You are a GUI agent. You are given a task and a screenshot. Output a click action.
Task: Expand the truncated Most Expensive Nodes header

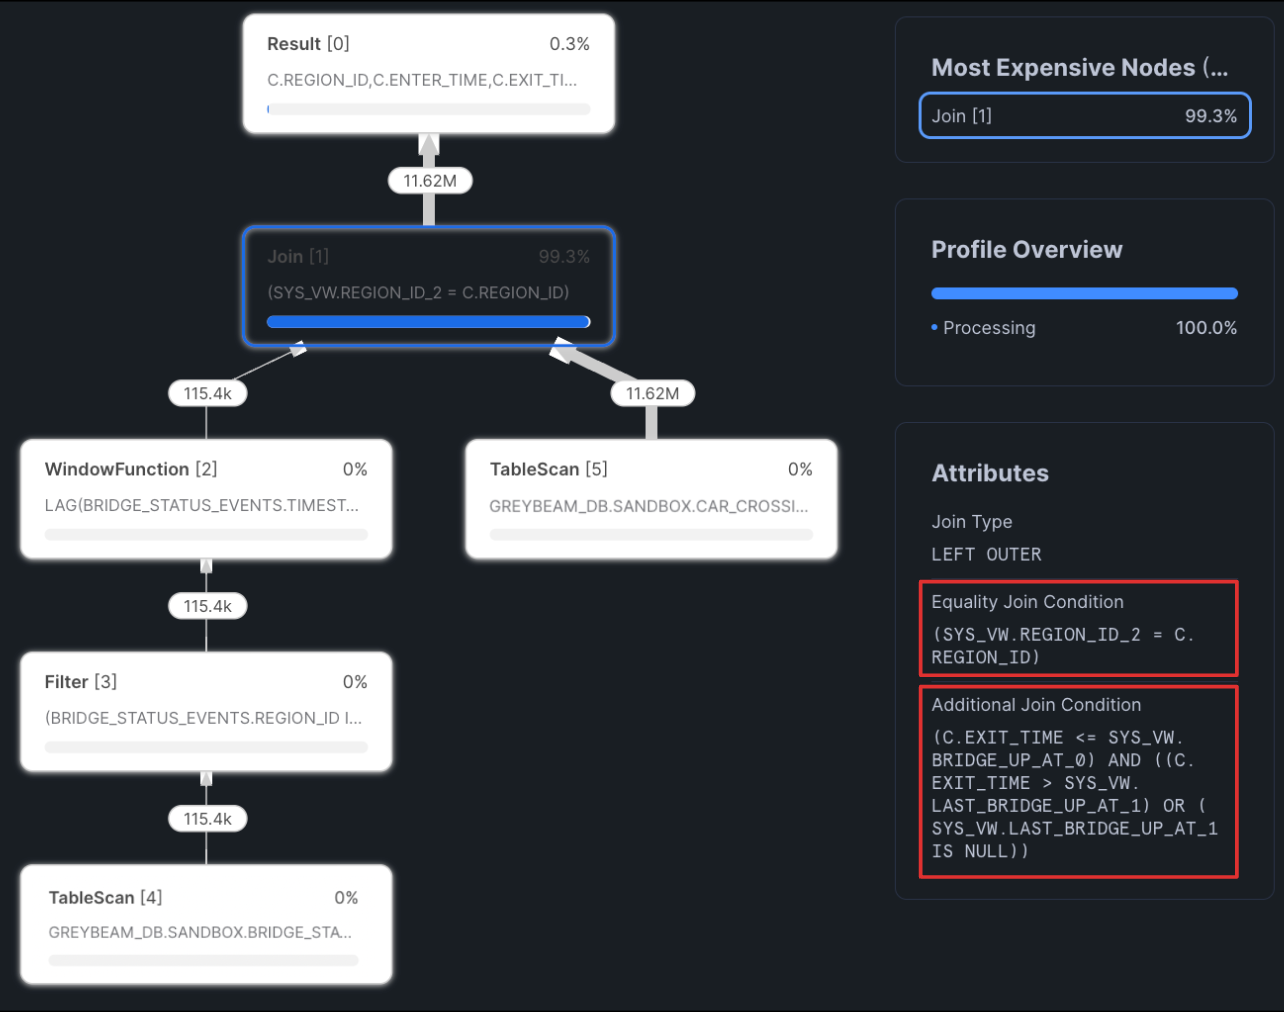[1080, 67]
